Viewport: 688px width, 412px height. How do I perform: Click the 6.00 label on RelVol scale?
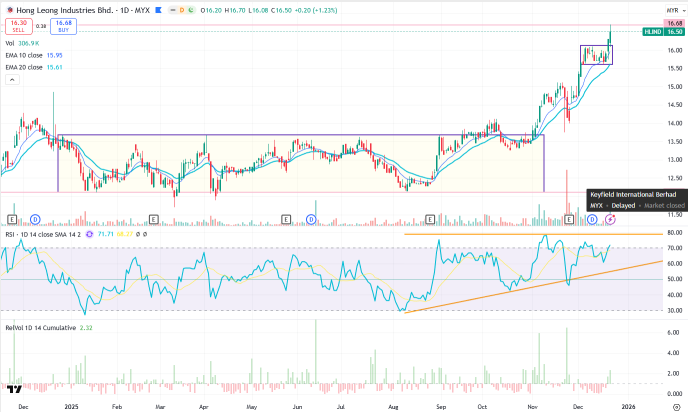(674, 333)
